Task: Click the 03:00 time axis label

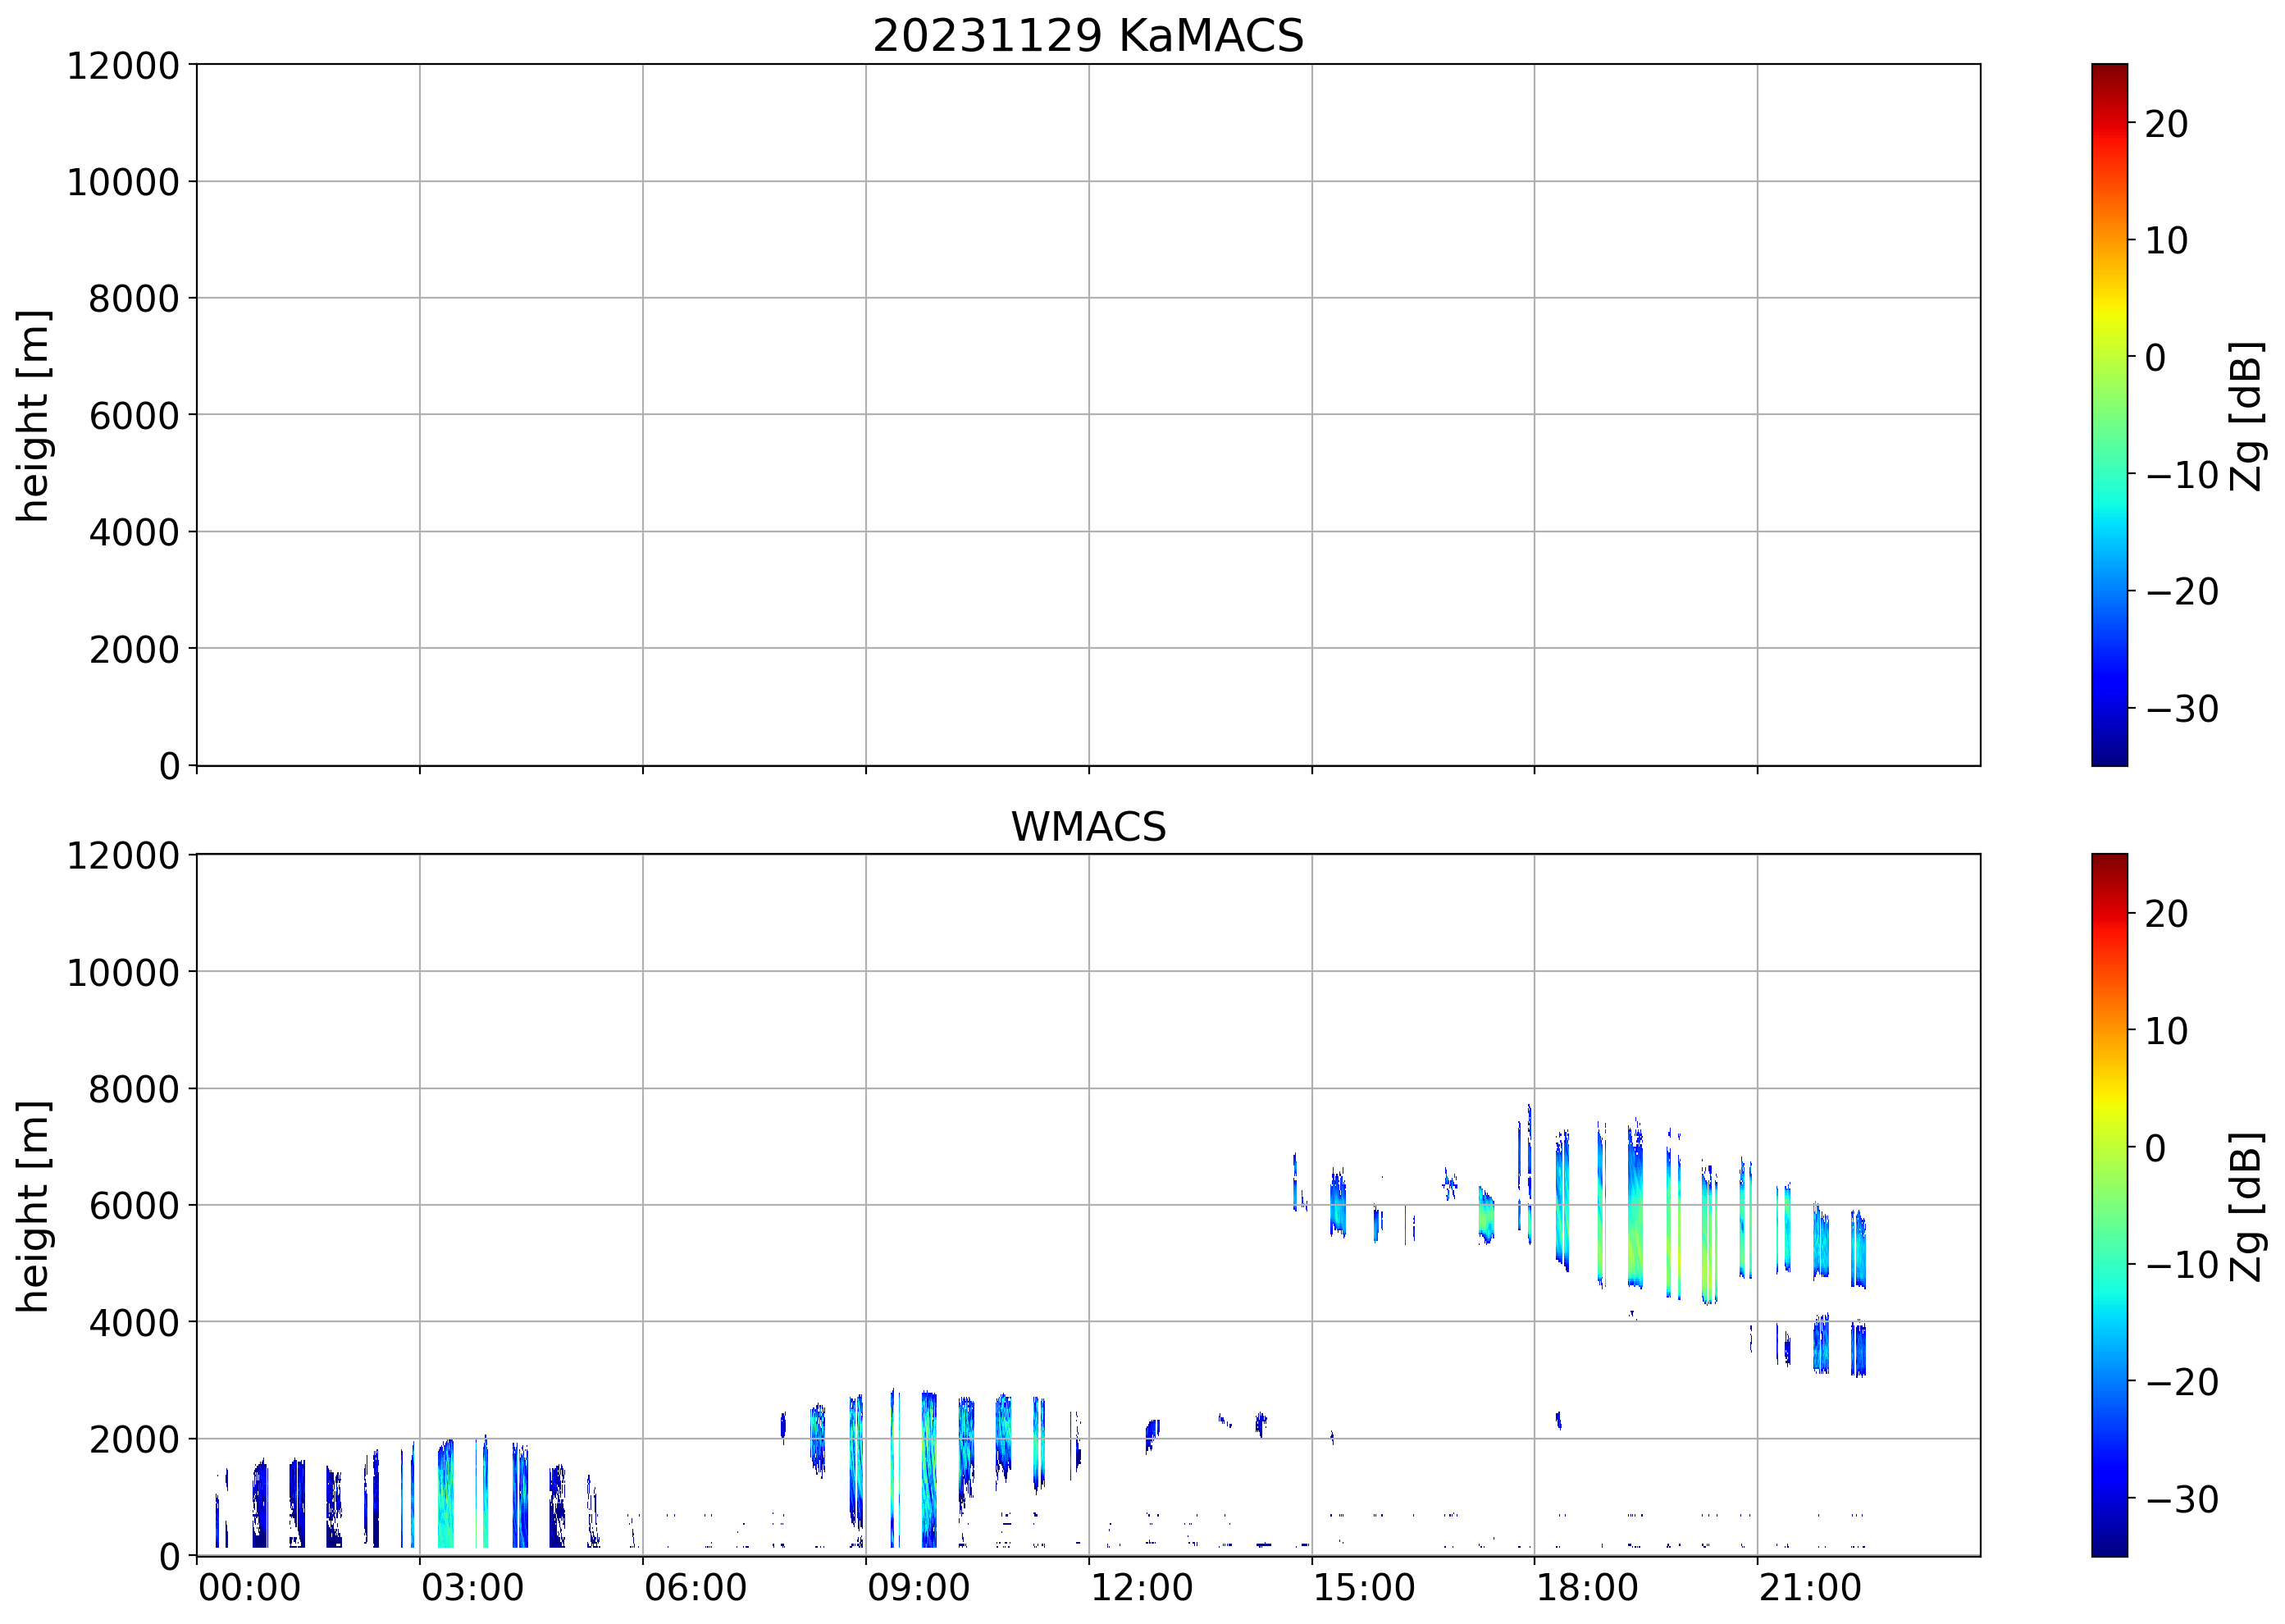Action: coord(472,1588)
